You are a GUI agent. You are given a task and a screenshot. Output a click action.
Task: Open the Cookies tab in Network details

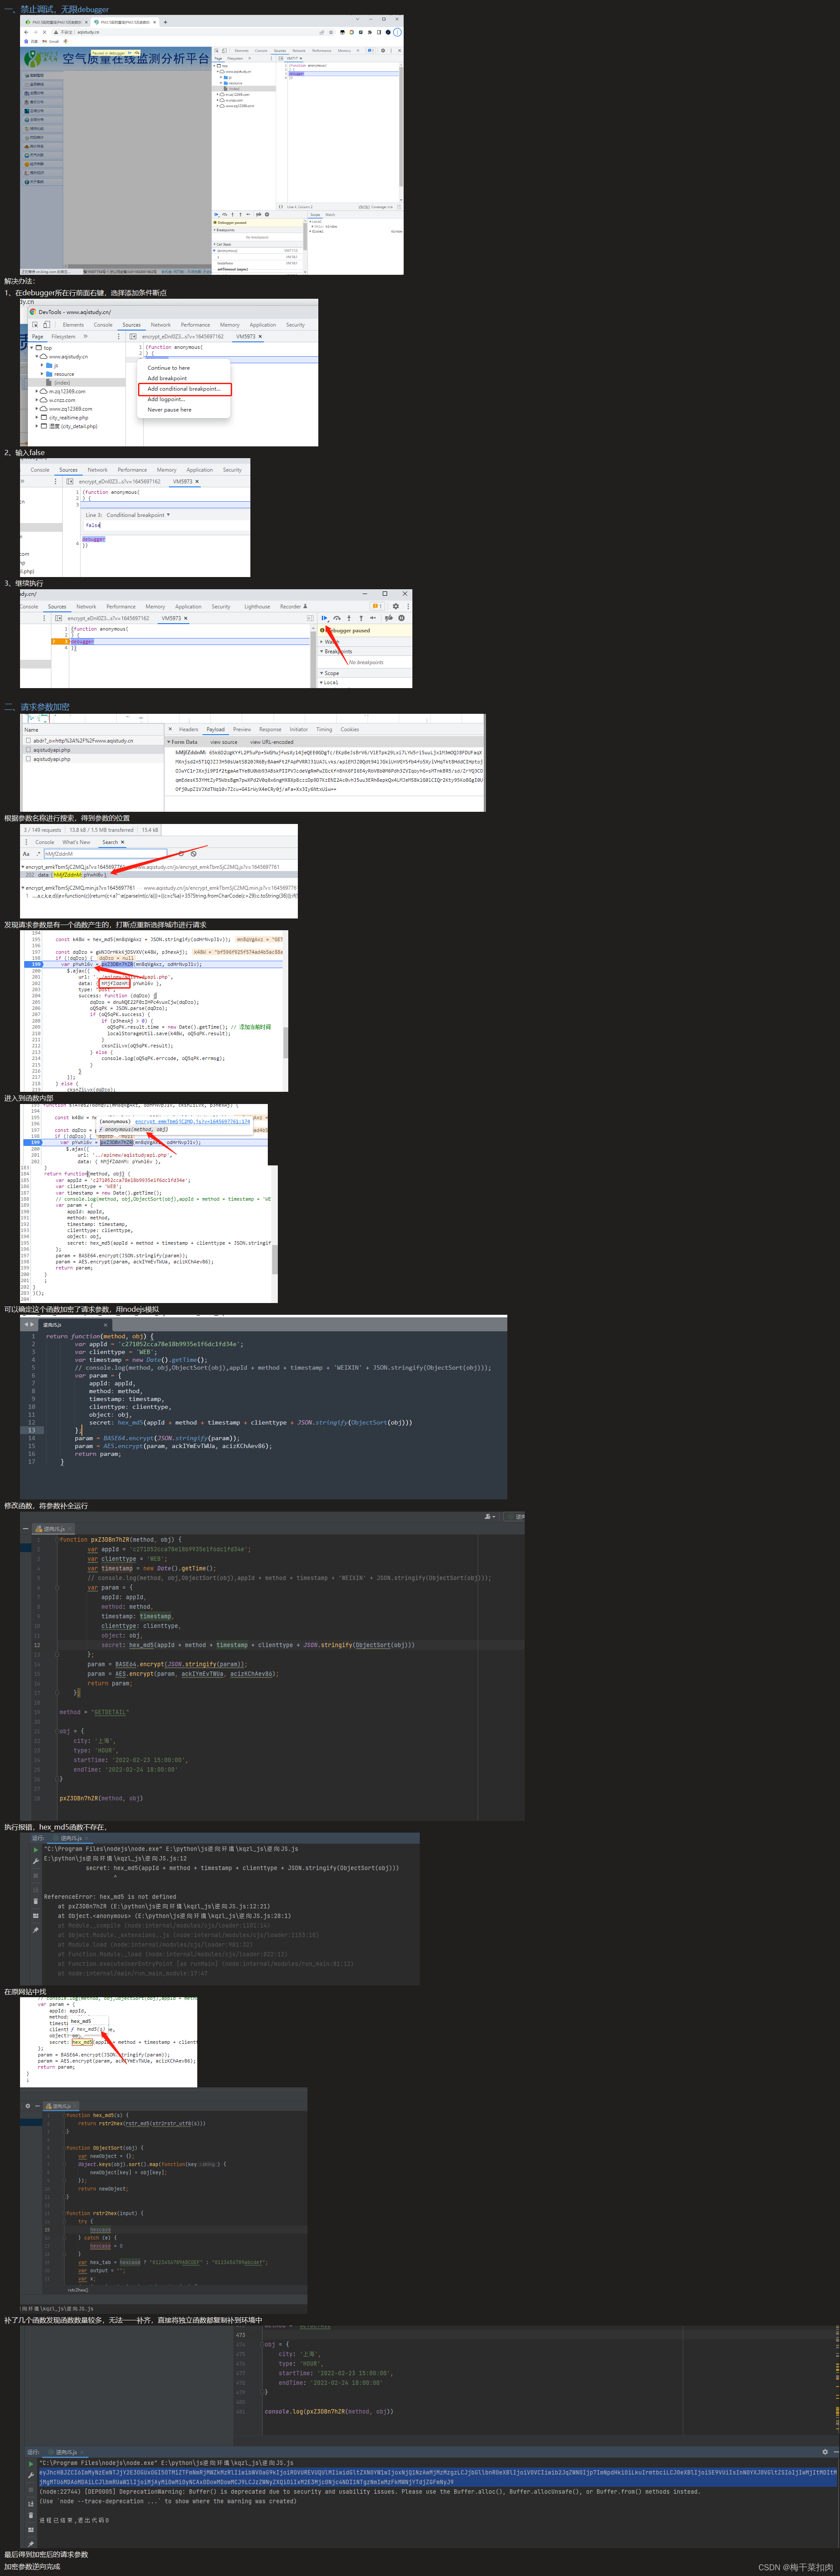tap(350, 729)
